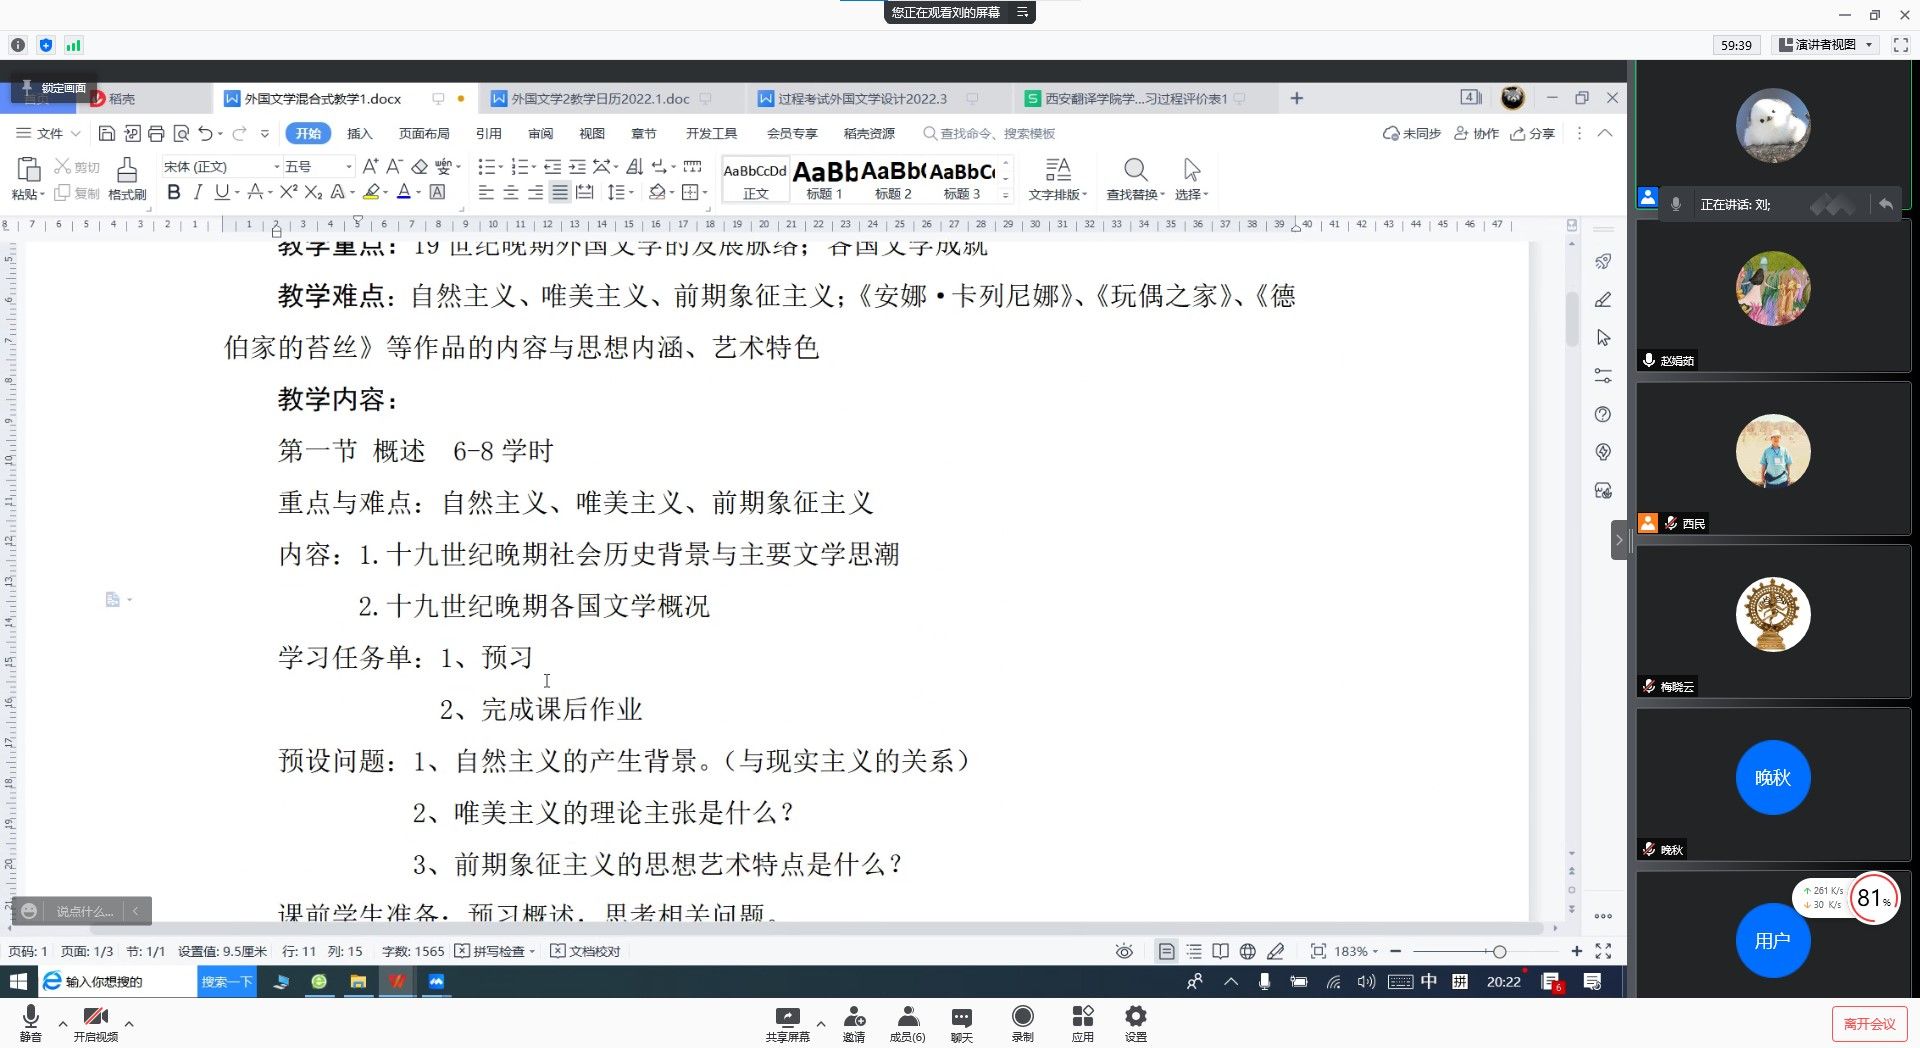Viewport: 1920px width, 1048px height.
Task: Toggle Chinese input mode 中 in taskbar
Action: coord(1429,981)
